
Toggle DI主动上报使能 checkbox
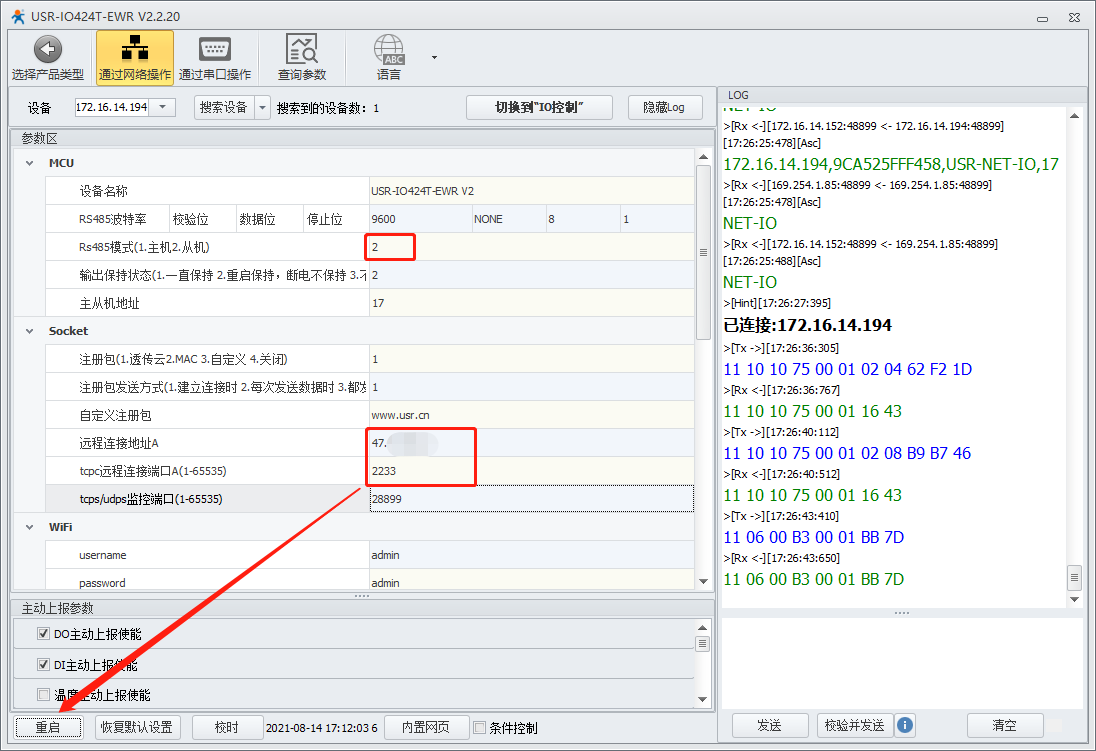click(43, 664)
